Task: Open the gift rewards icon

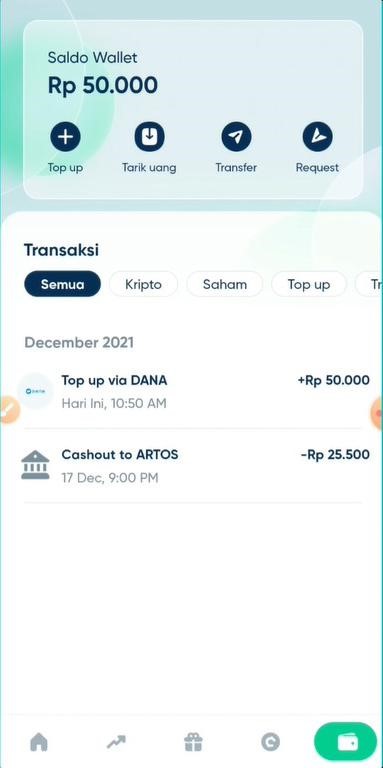Action: pos(193,742)
